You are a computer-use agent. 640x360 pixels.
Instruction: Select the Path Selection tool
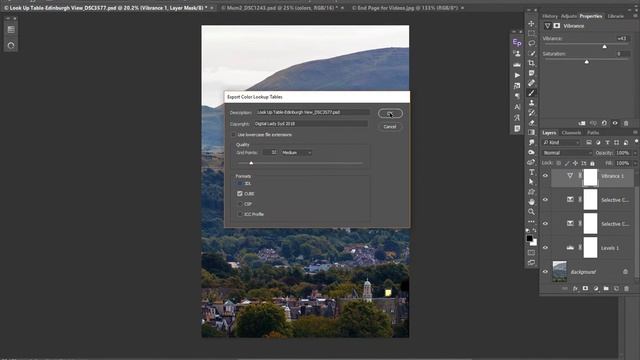531,182
